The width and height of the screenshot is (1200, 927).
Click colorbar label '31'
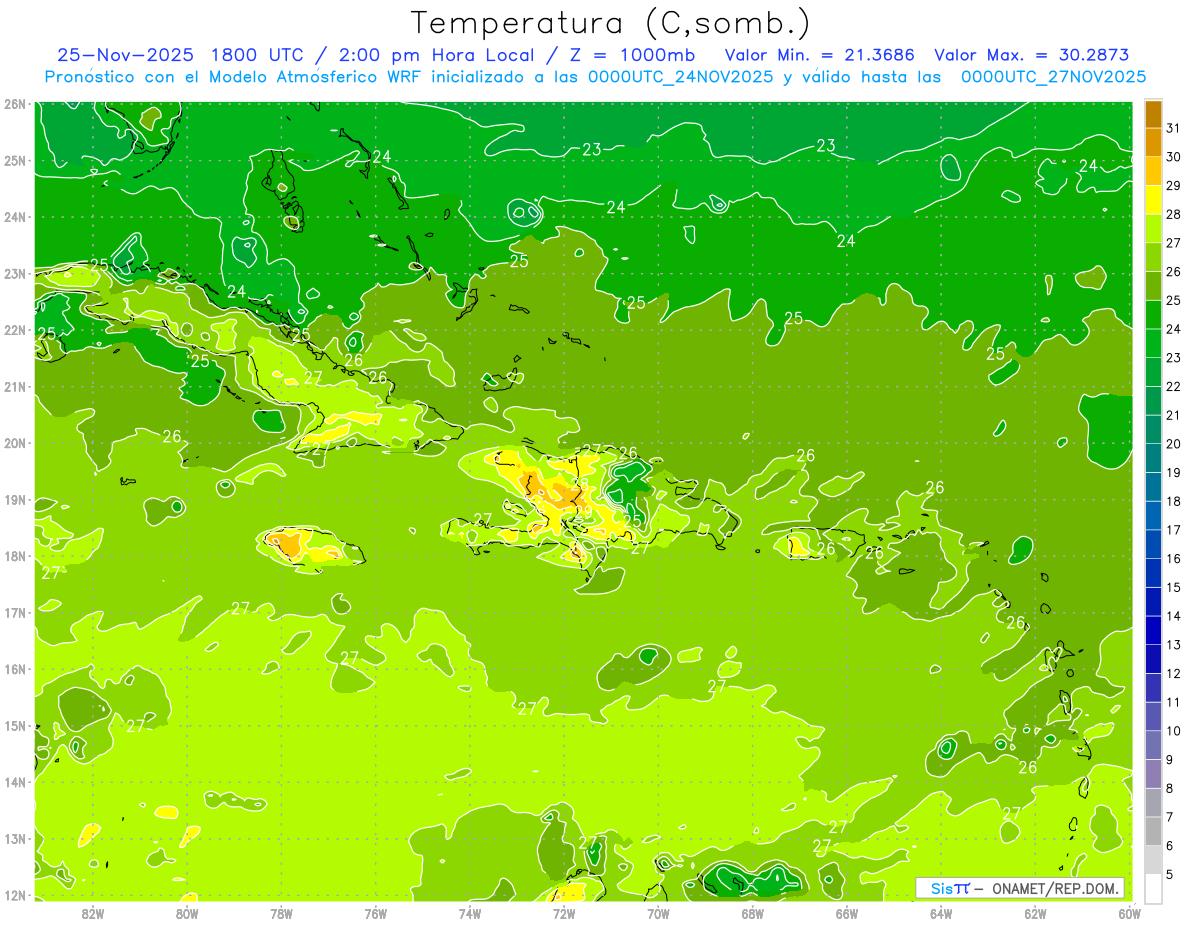coord(1173,128)
